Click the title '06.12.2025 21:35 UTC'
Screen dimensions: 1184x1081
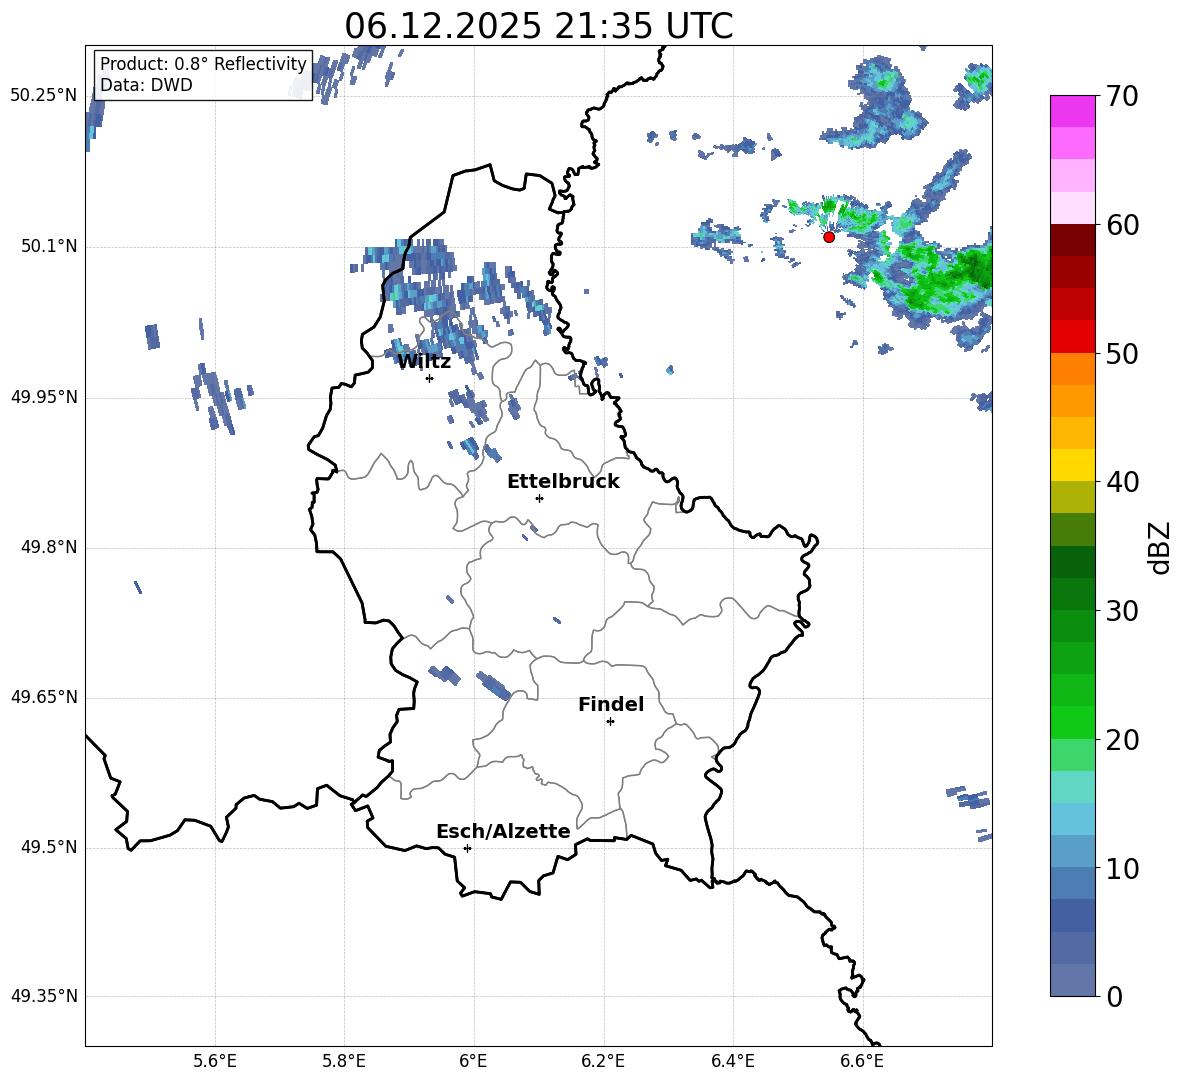[x=538, y=26]
